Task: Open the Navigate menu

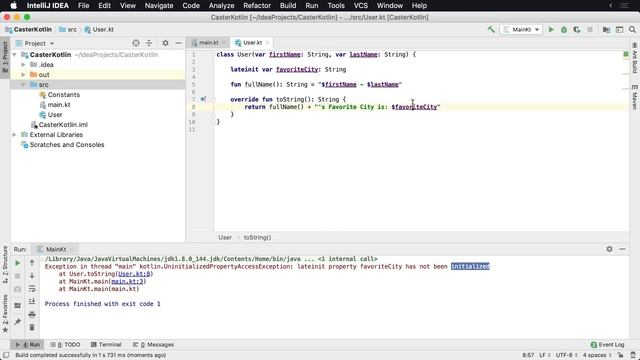Action: pyautogui.click(x=159, y=5)
